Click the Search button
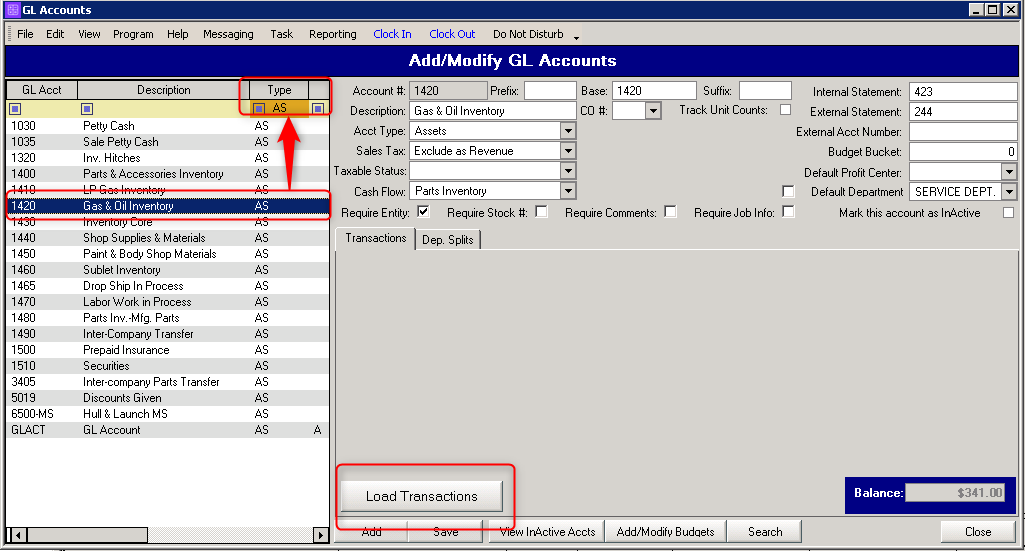 tap(765, 531)
